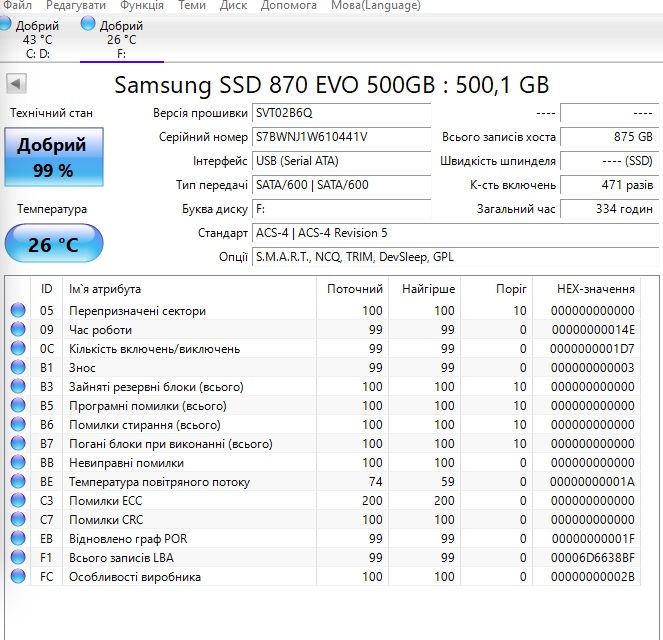The width and height of the screenshot is (663, 640).
Task: Click the HEX-значення column header
Action: pos(586,289)
